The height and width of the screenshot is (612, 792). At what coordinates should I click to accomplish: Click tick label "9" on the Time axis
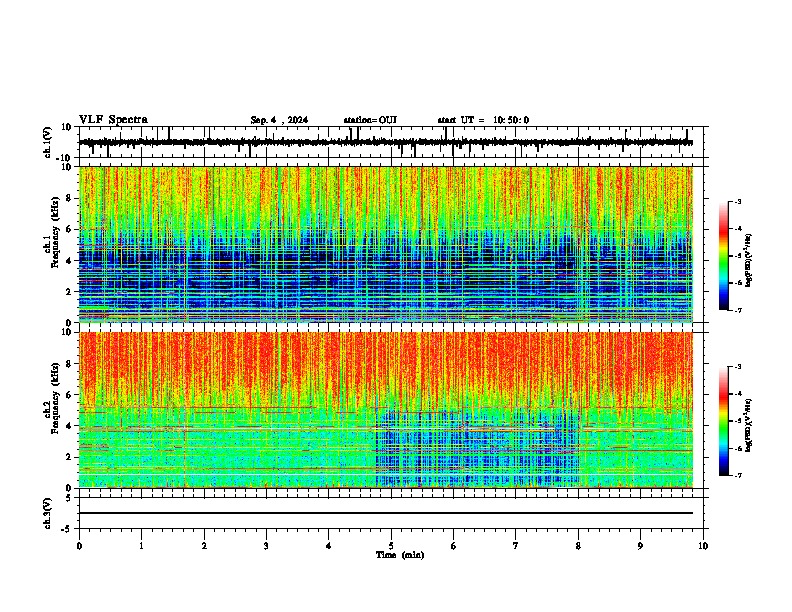pyautogui.click(x=640, y=546)
